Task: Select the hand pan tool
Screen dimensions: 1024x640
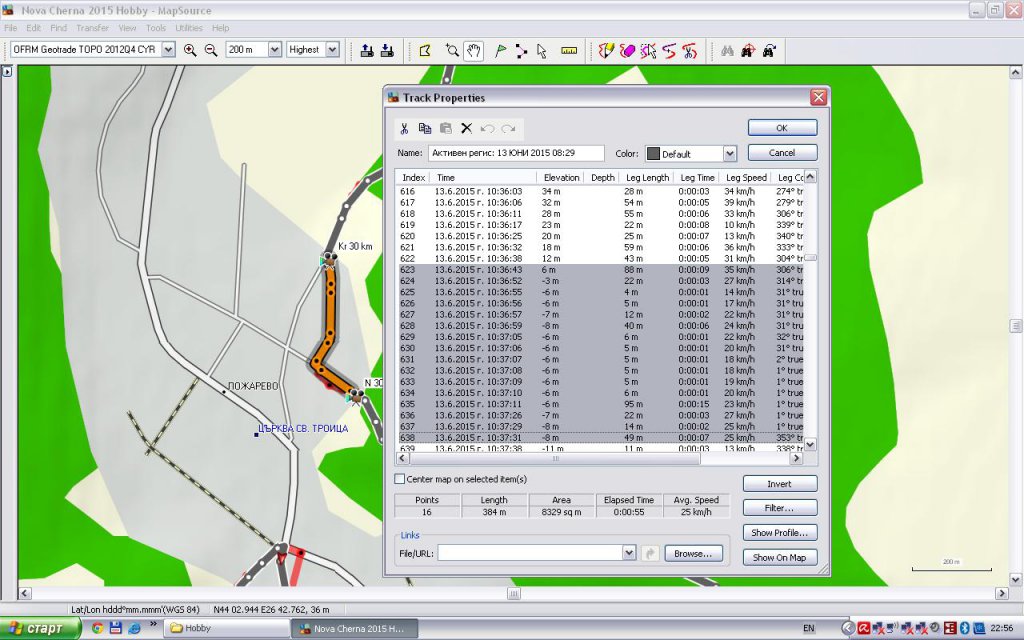Action: [x=473, y=50]
